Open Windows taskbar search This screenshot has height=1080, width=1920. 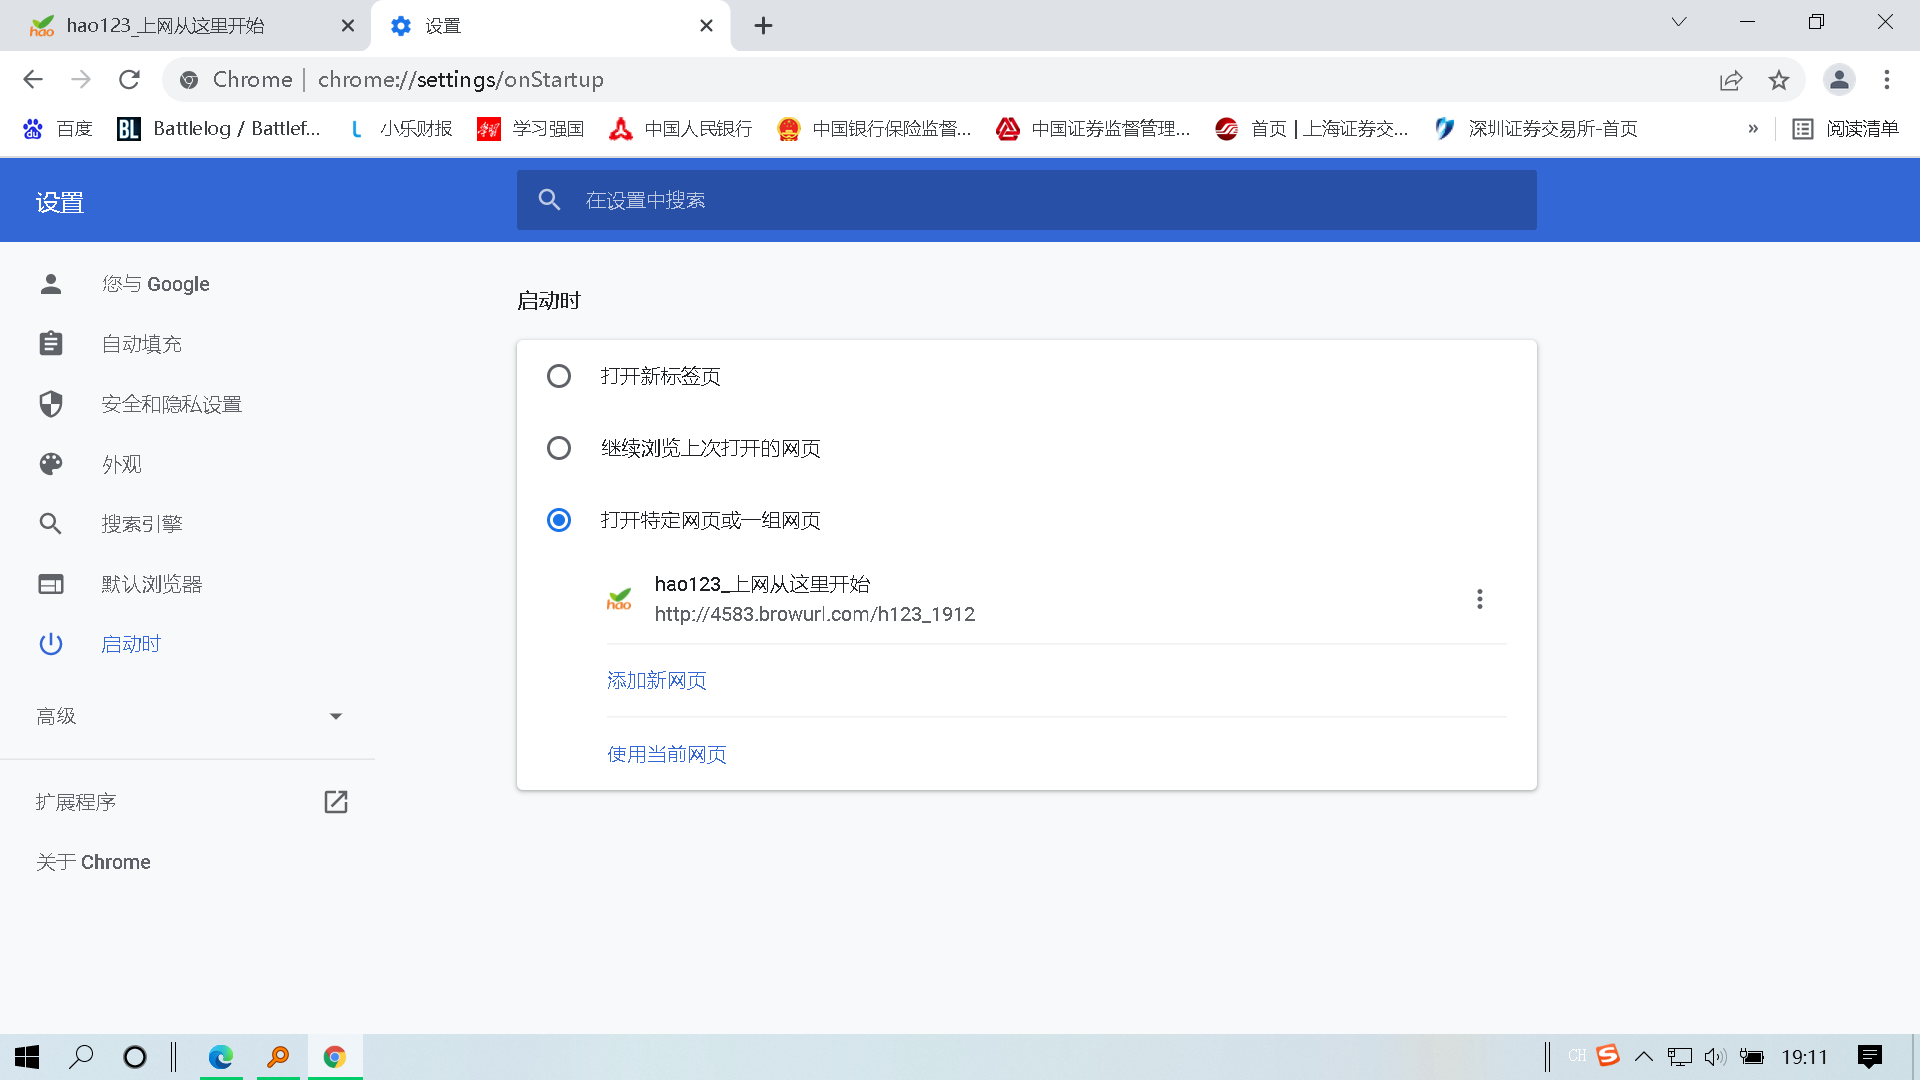[81, 1057]
